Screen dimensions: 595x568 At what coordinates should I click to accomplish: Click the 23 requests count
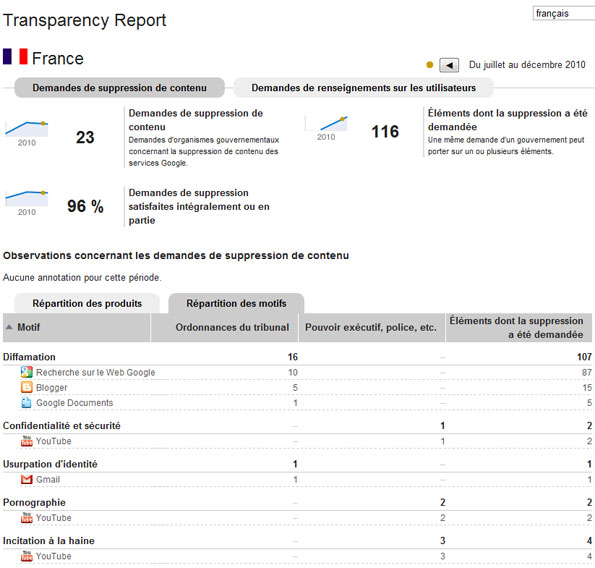point(85,137)
